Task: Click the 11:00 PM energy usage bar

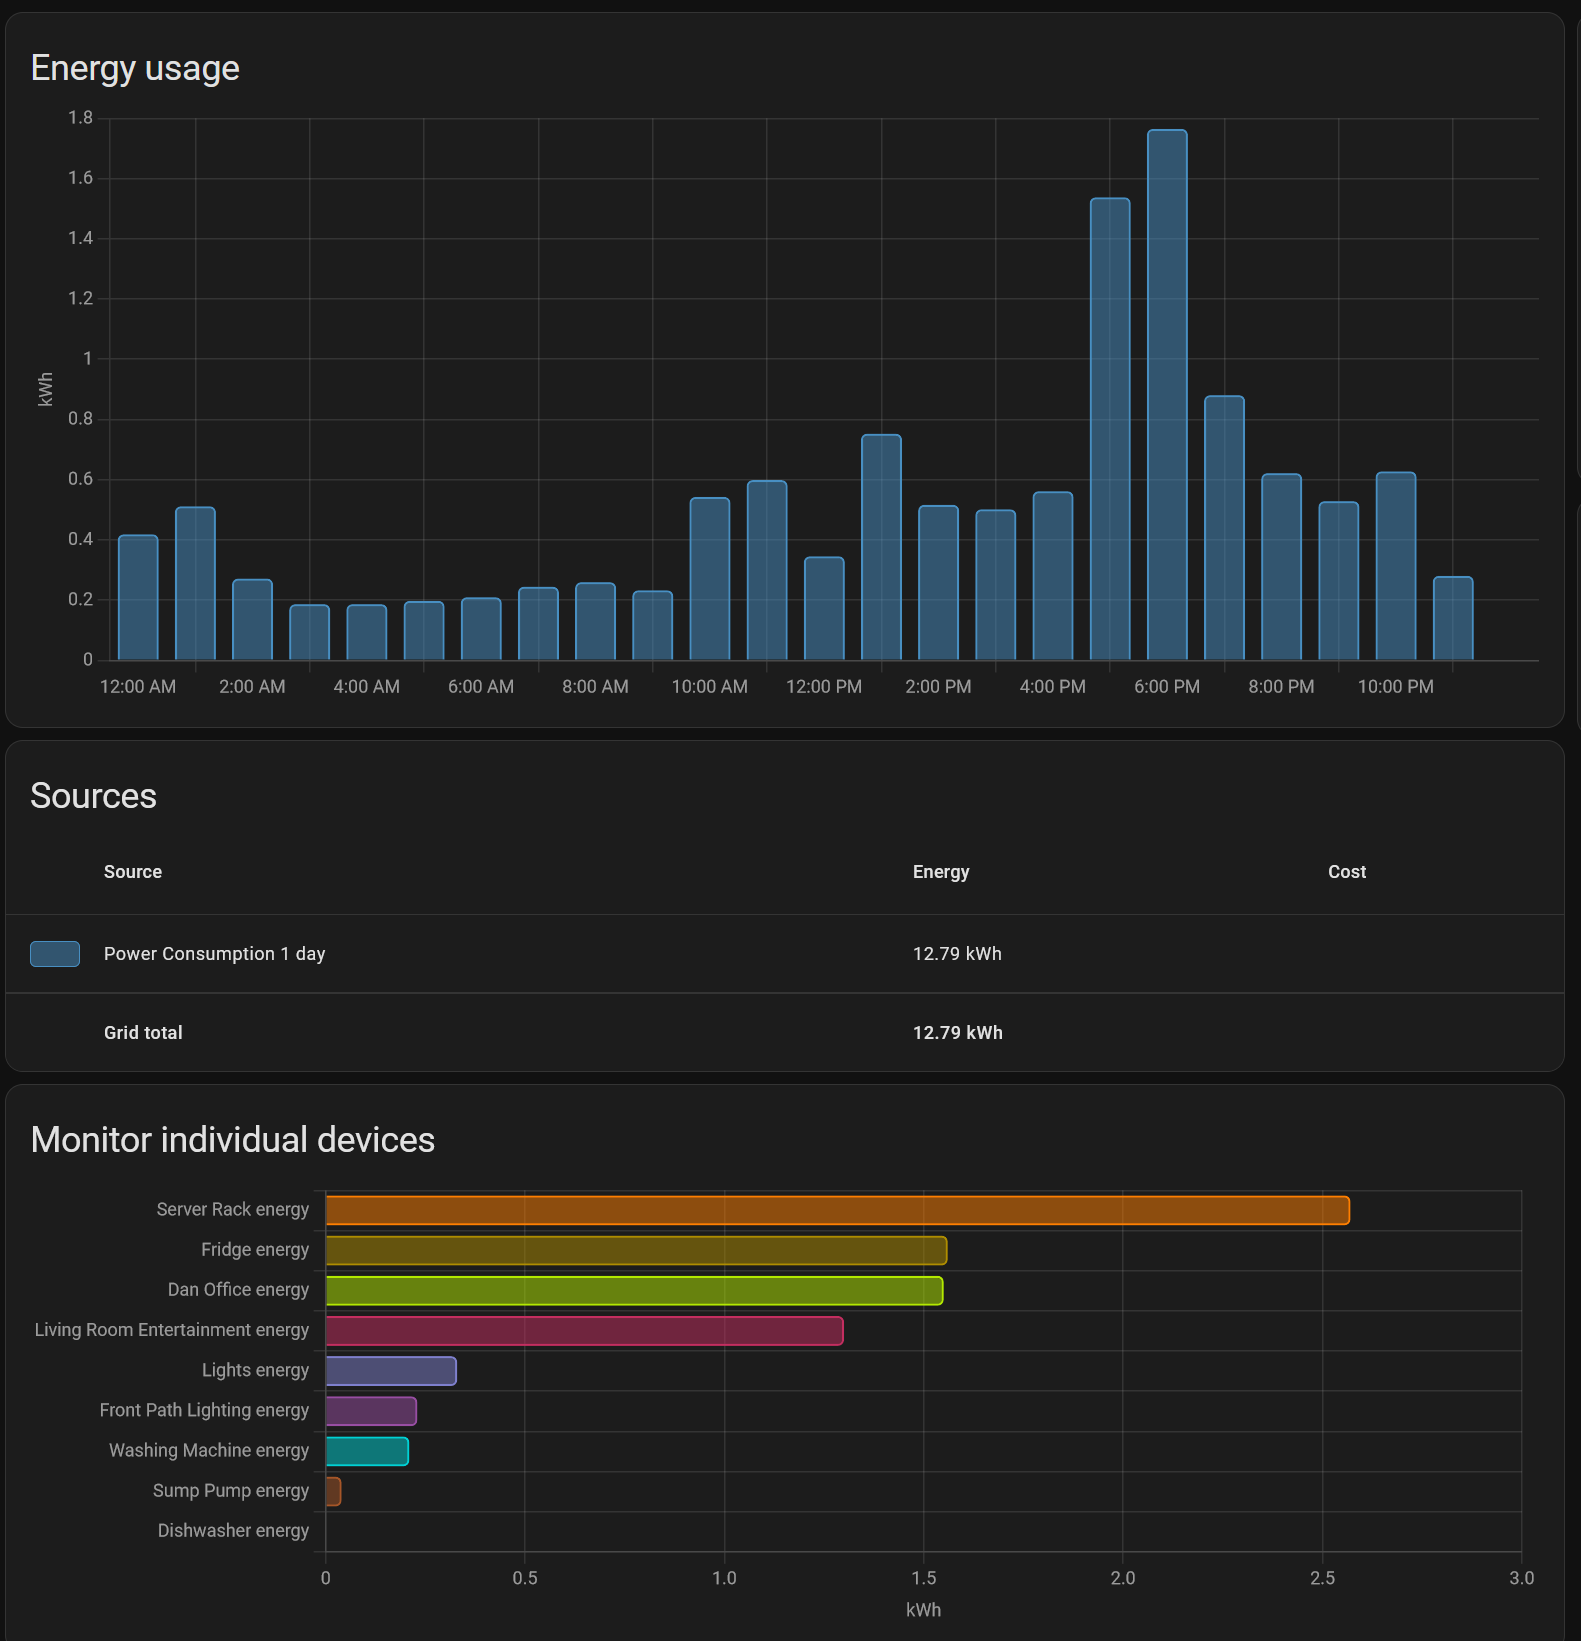Action: [x=1453, y=618]
